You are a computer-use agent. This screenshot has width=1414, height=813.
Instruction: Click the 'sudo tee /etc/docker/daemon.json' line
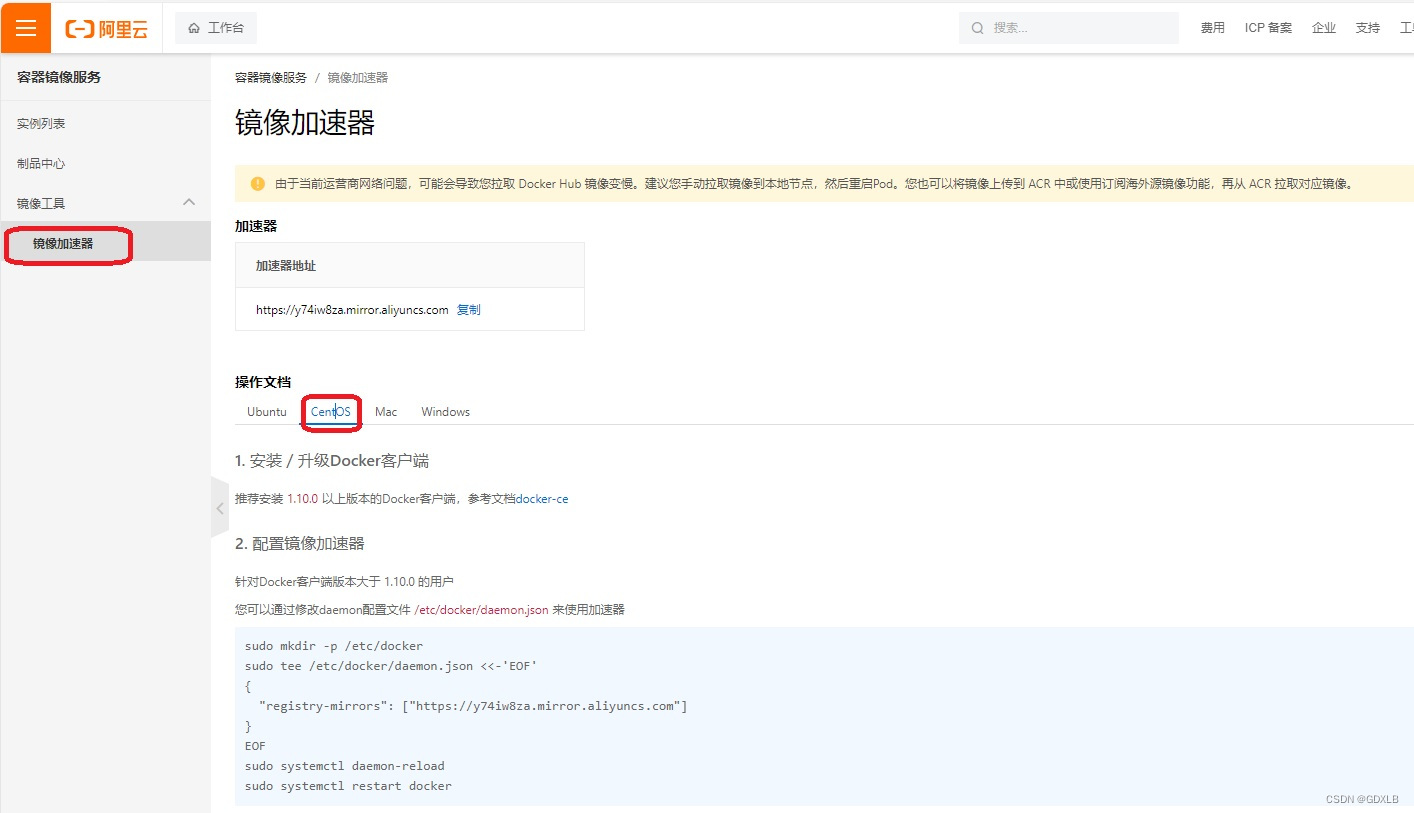point(391,666)
